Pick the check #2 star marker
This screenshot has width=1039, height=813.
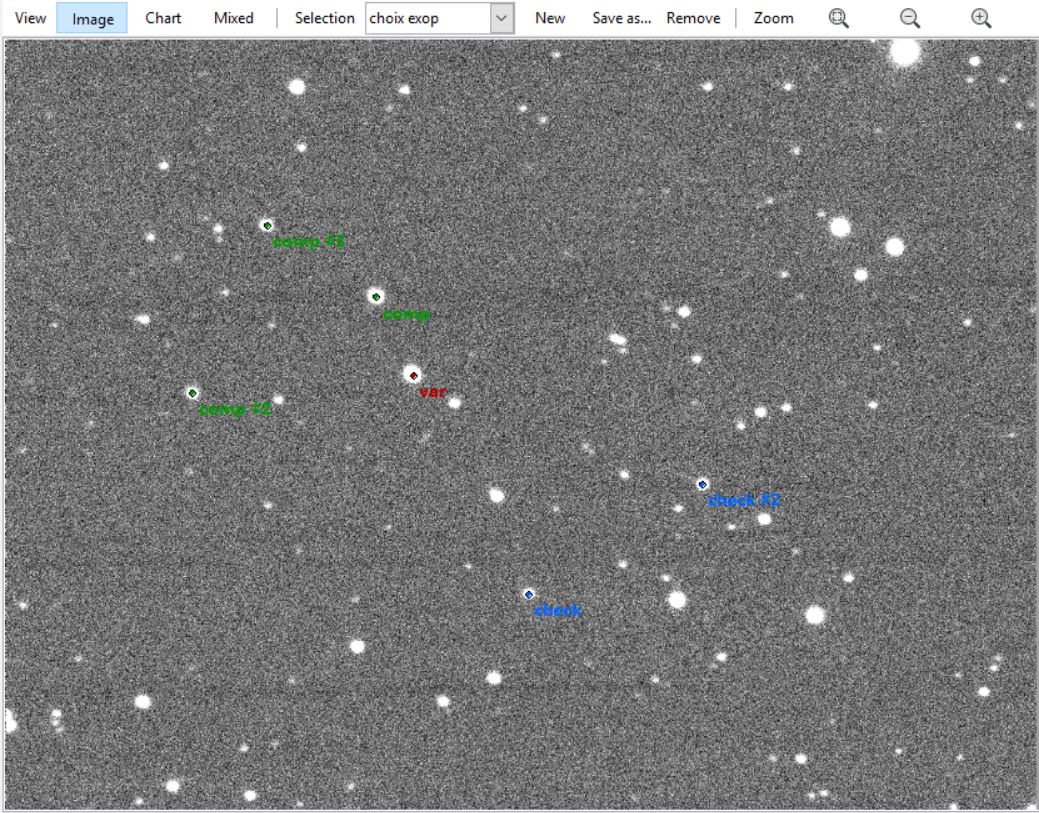point(703,484)
